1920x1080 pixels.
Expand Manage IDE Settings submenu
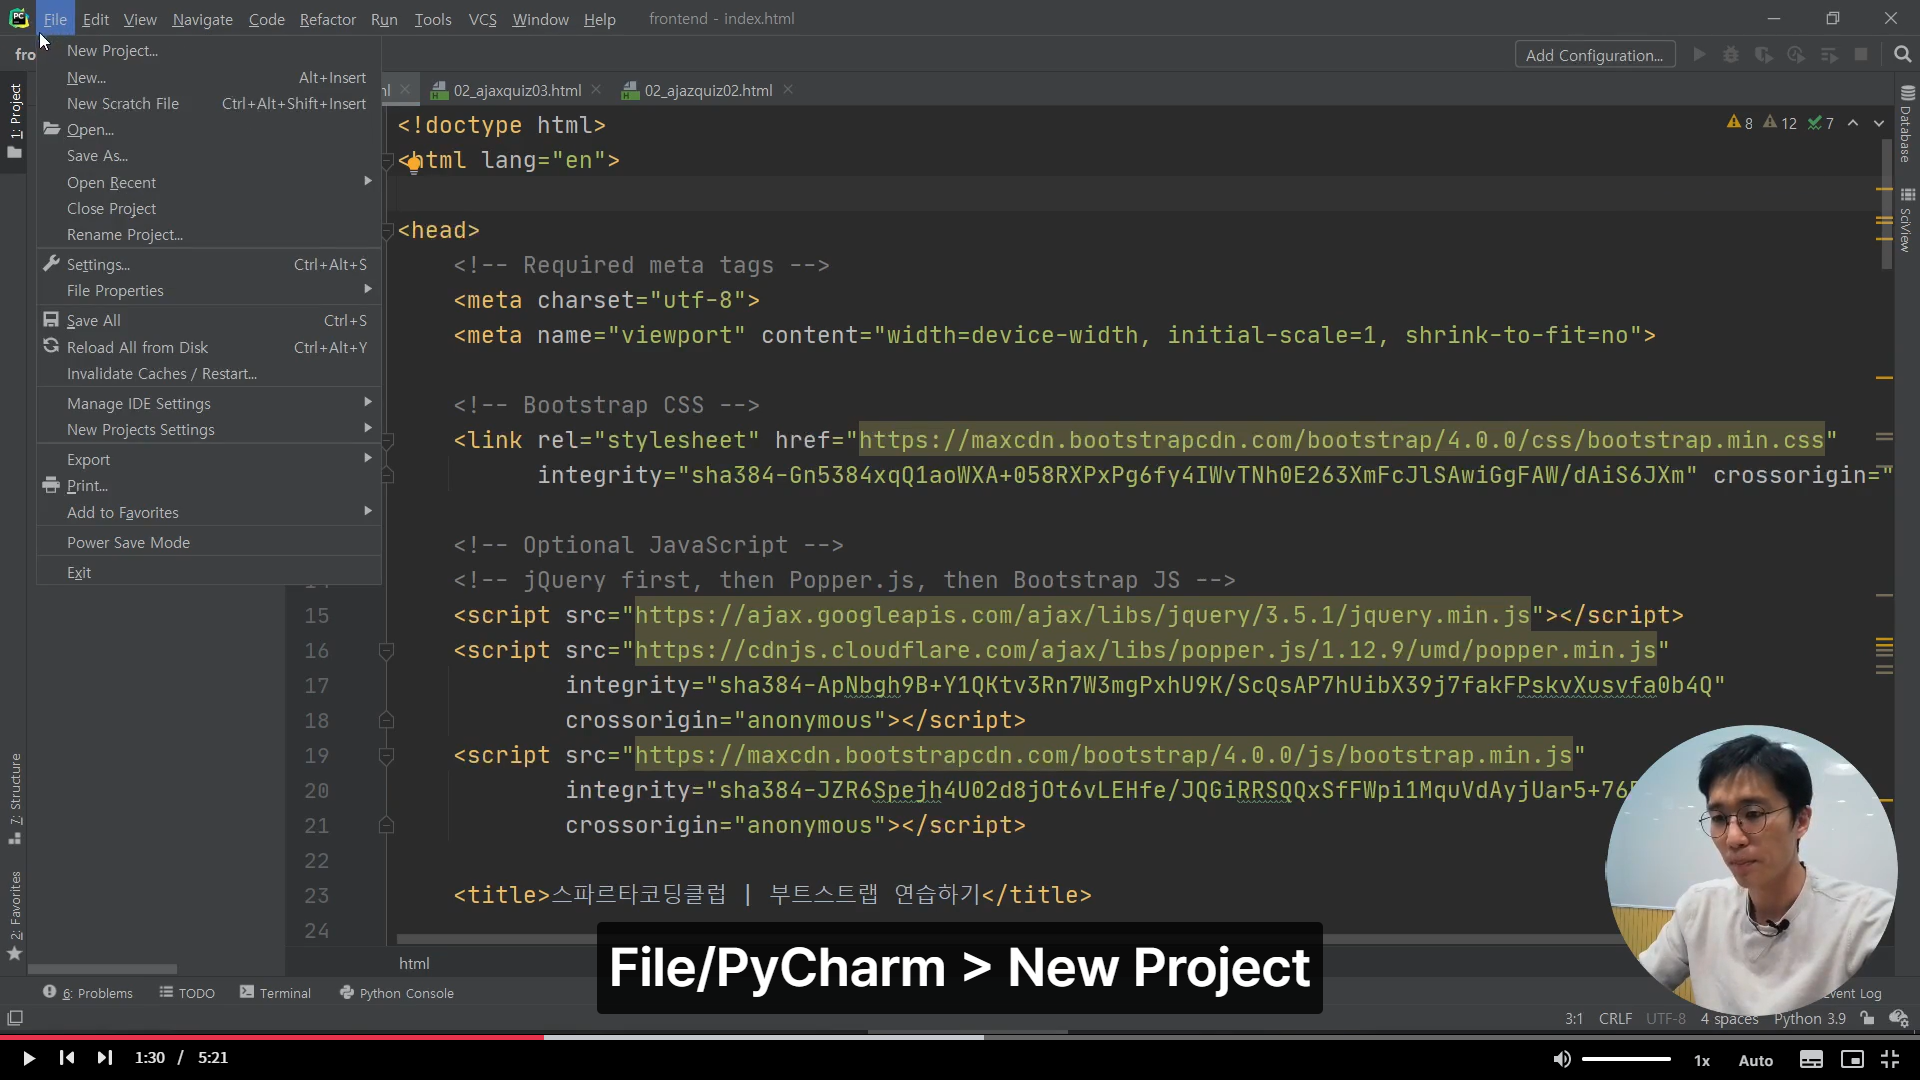point(209,403)
